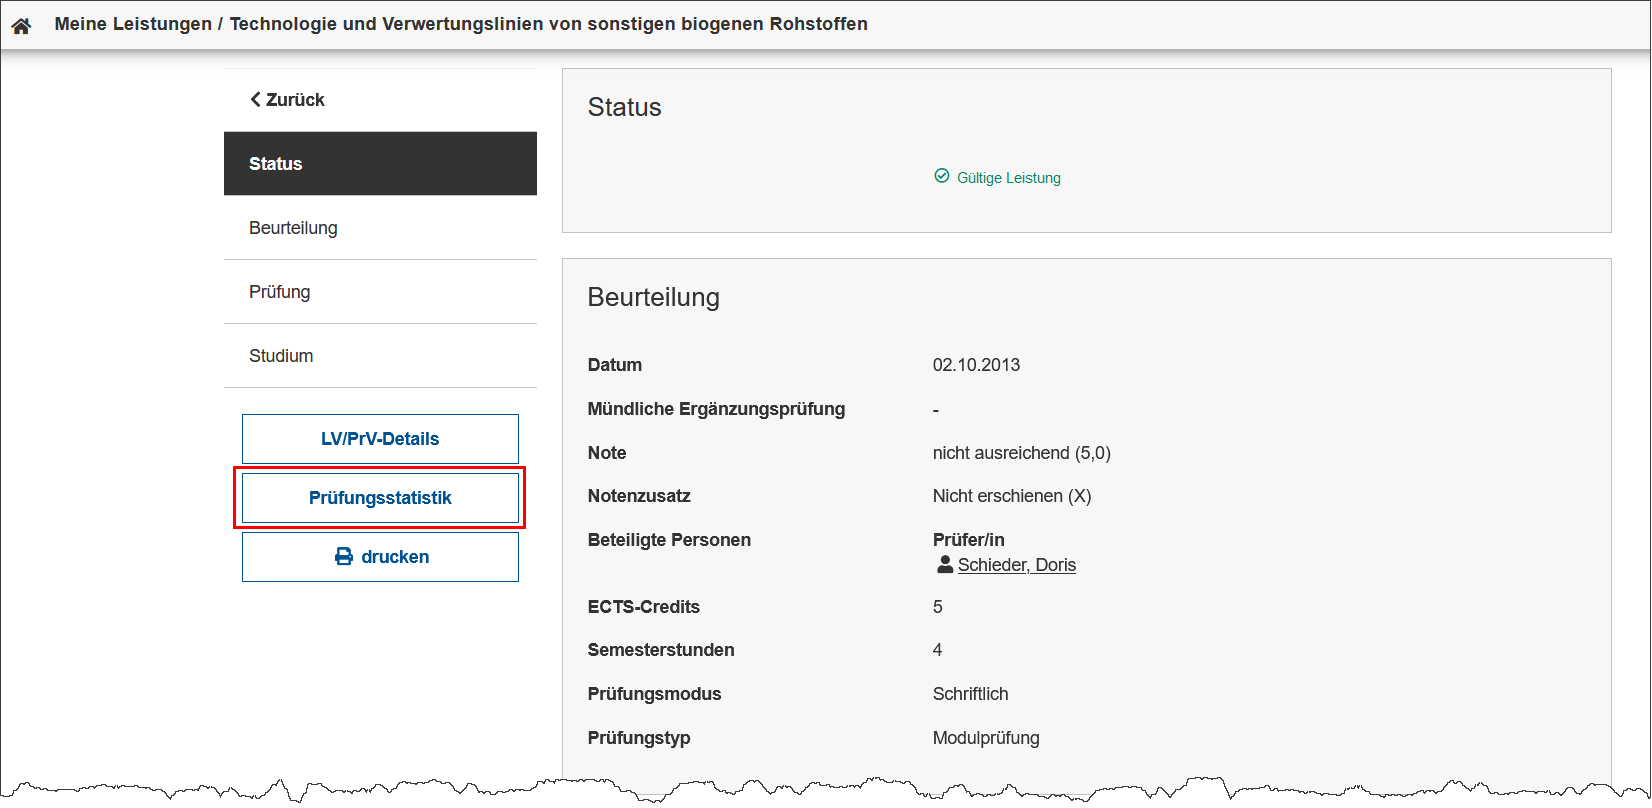Click the printer icon on the drucken button
The width and height of the screenshot is (1652, 808).
(344, 557)
